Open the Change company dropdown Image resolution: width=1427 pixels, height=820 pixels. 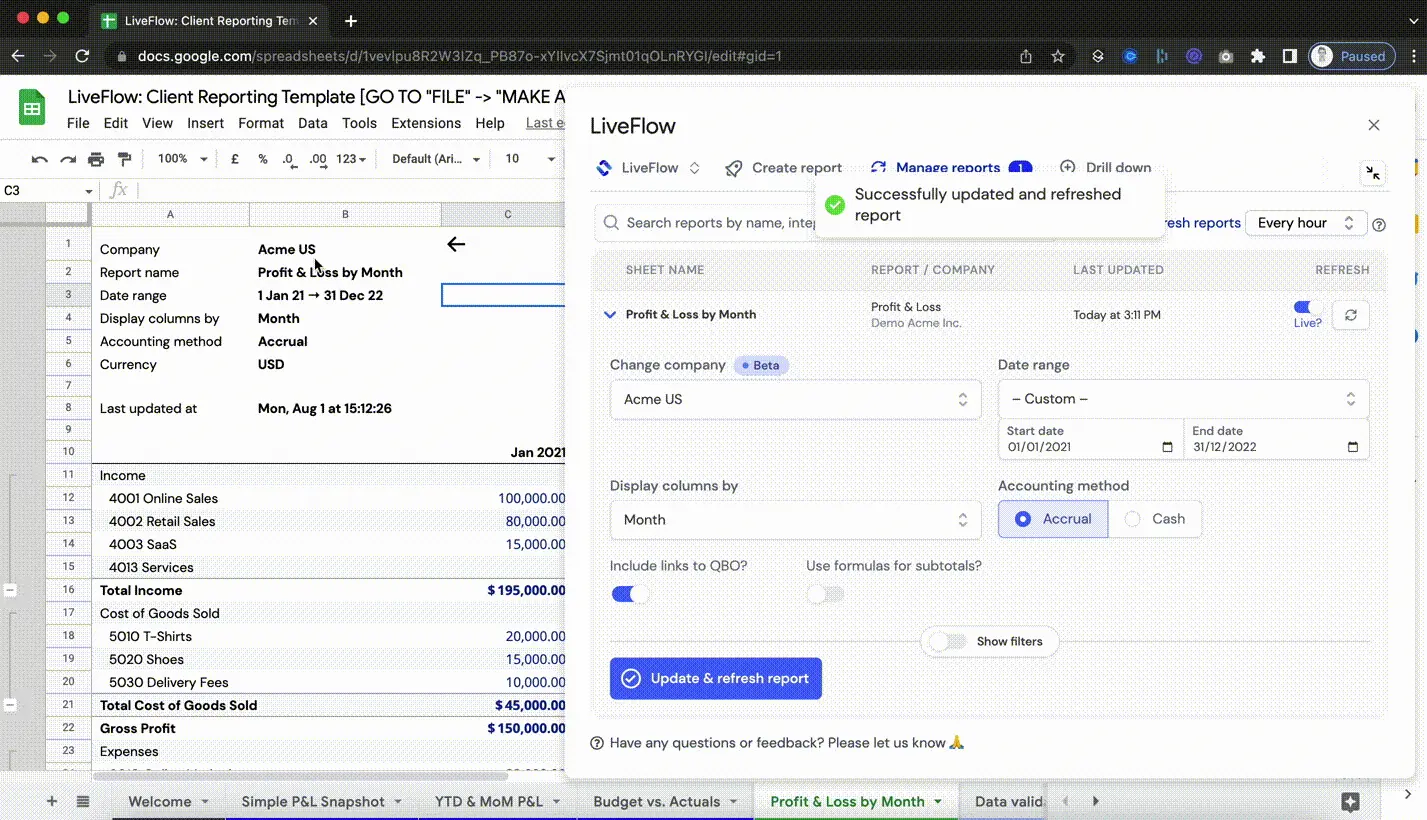pos(795,399)
